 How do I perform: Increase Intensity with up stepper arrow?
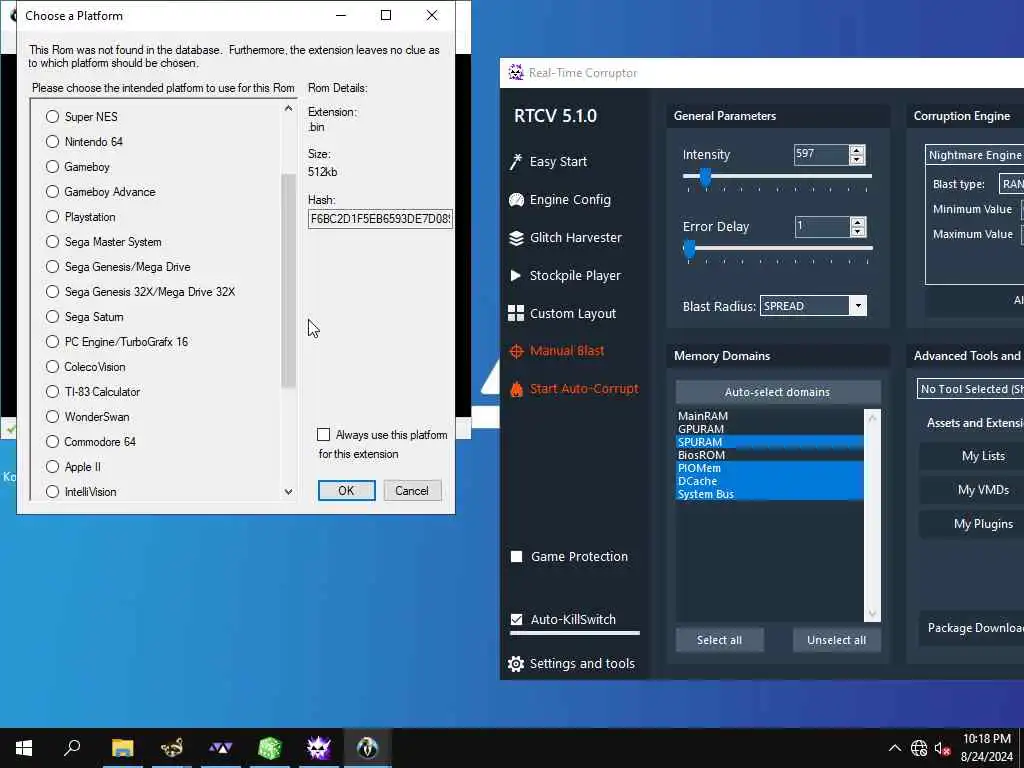pyautogui.click(x=857, y=150)
